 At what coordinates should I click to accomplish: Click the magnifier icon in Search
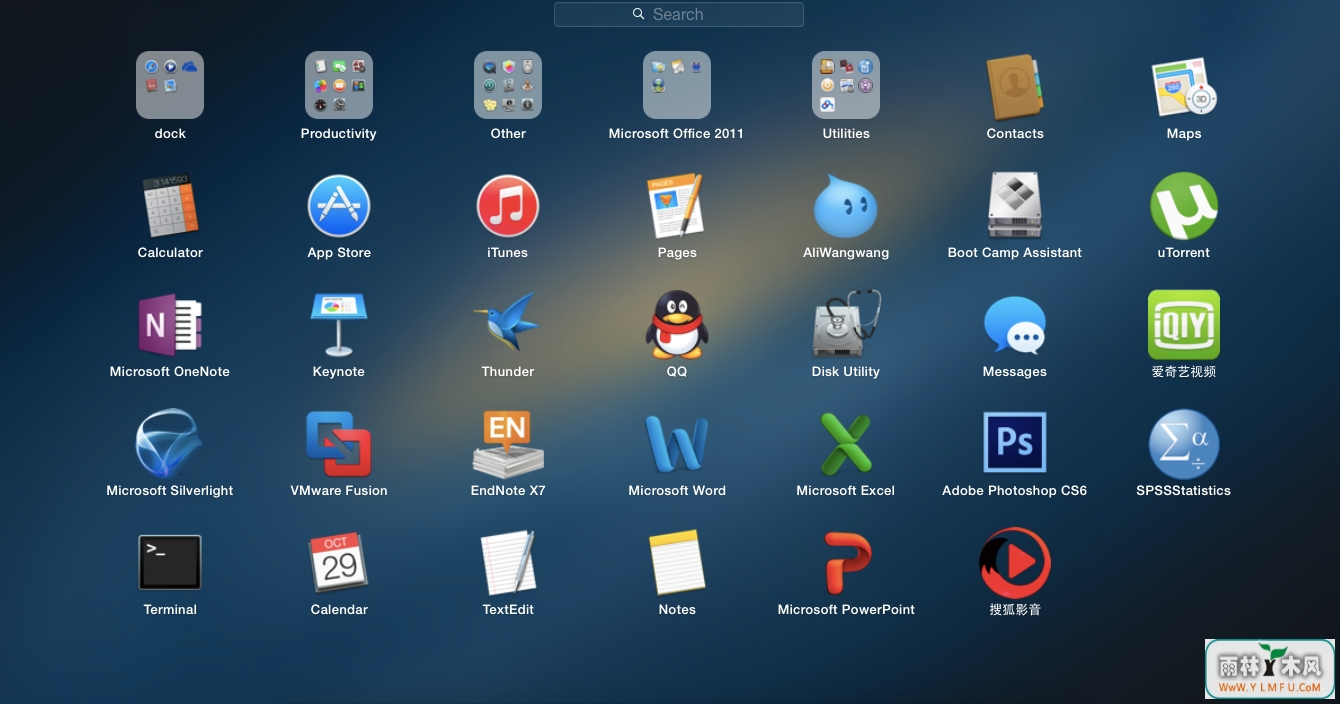[x=639, y=14]
